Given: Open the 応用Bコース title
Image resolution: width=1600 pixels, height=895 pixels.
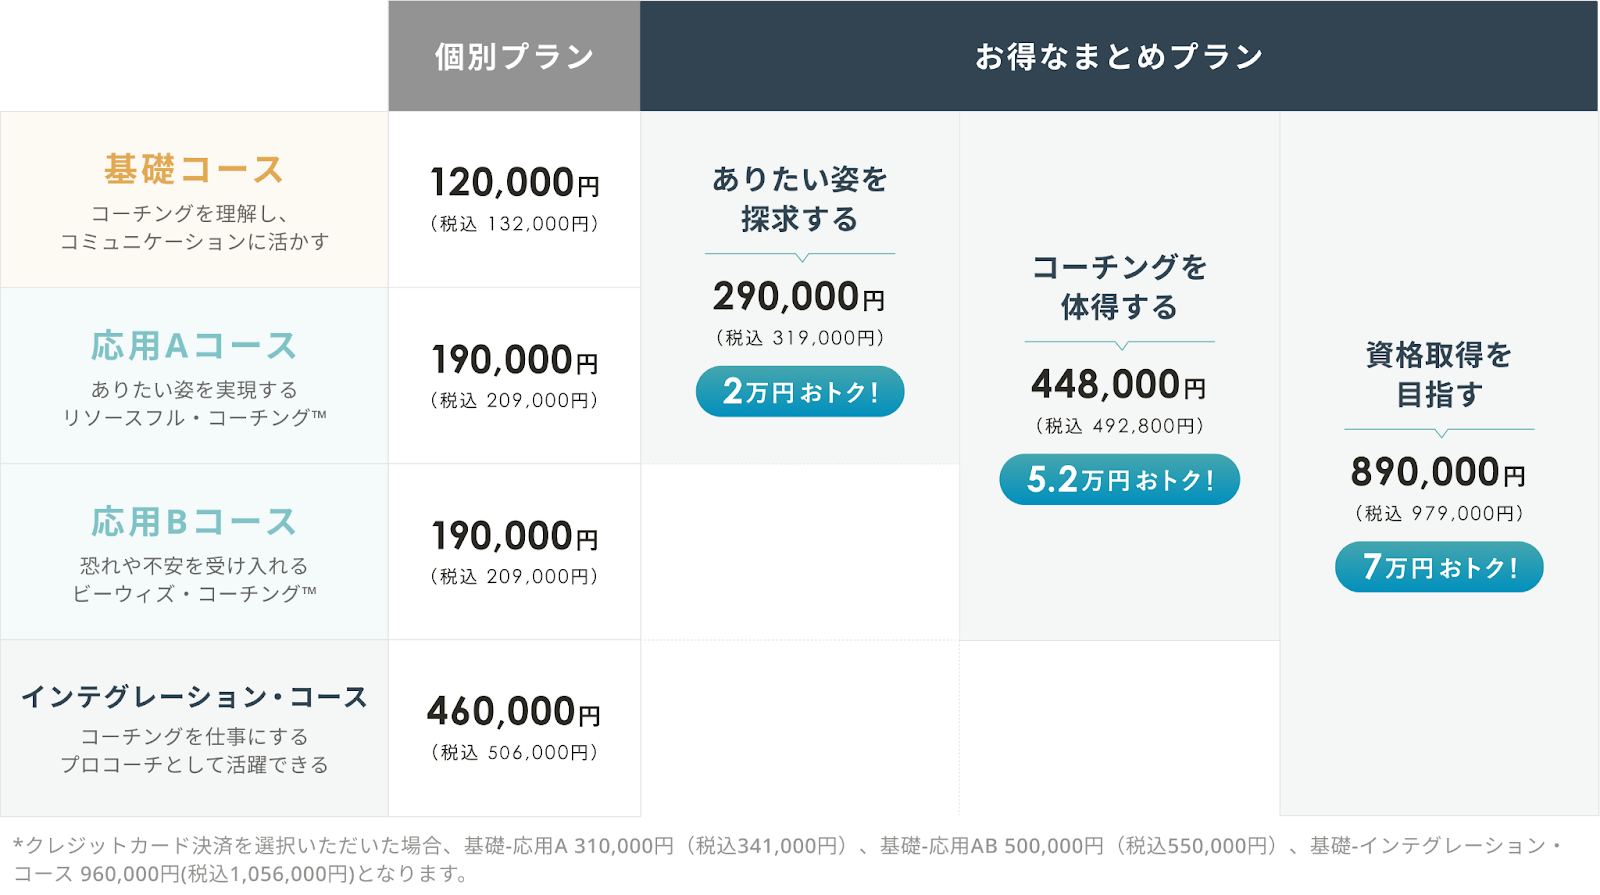Looking at the screenshot, I should [x=194, y=522].
